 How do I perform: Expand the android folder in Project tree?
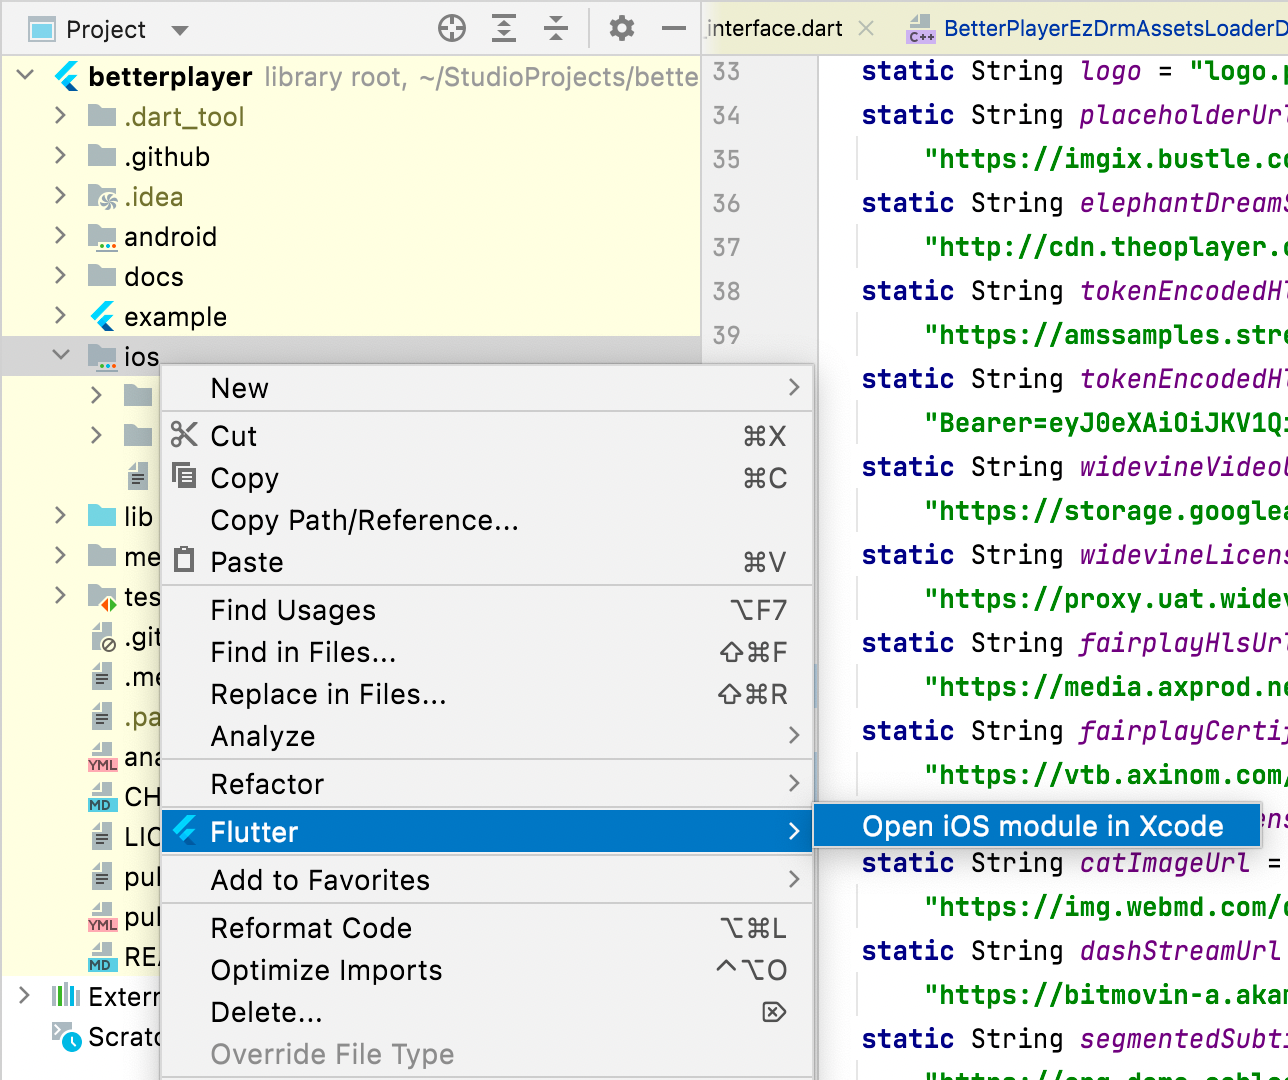tap(62, 236)
